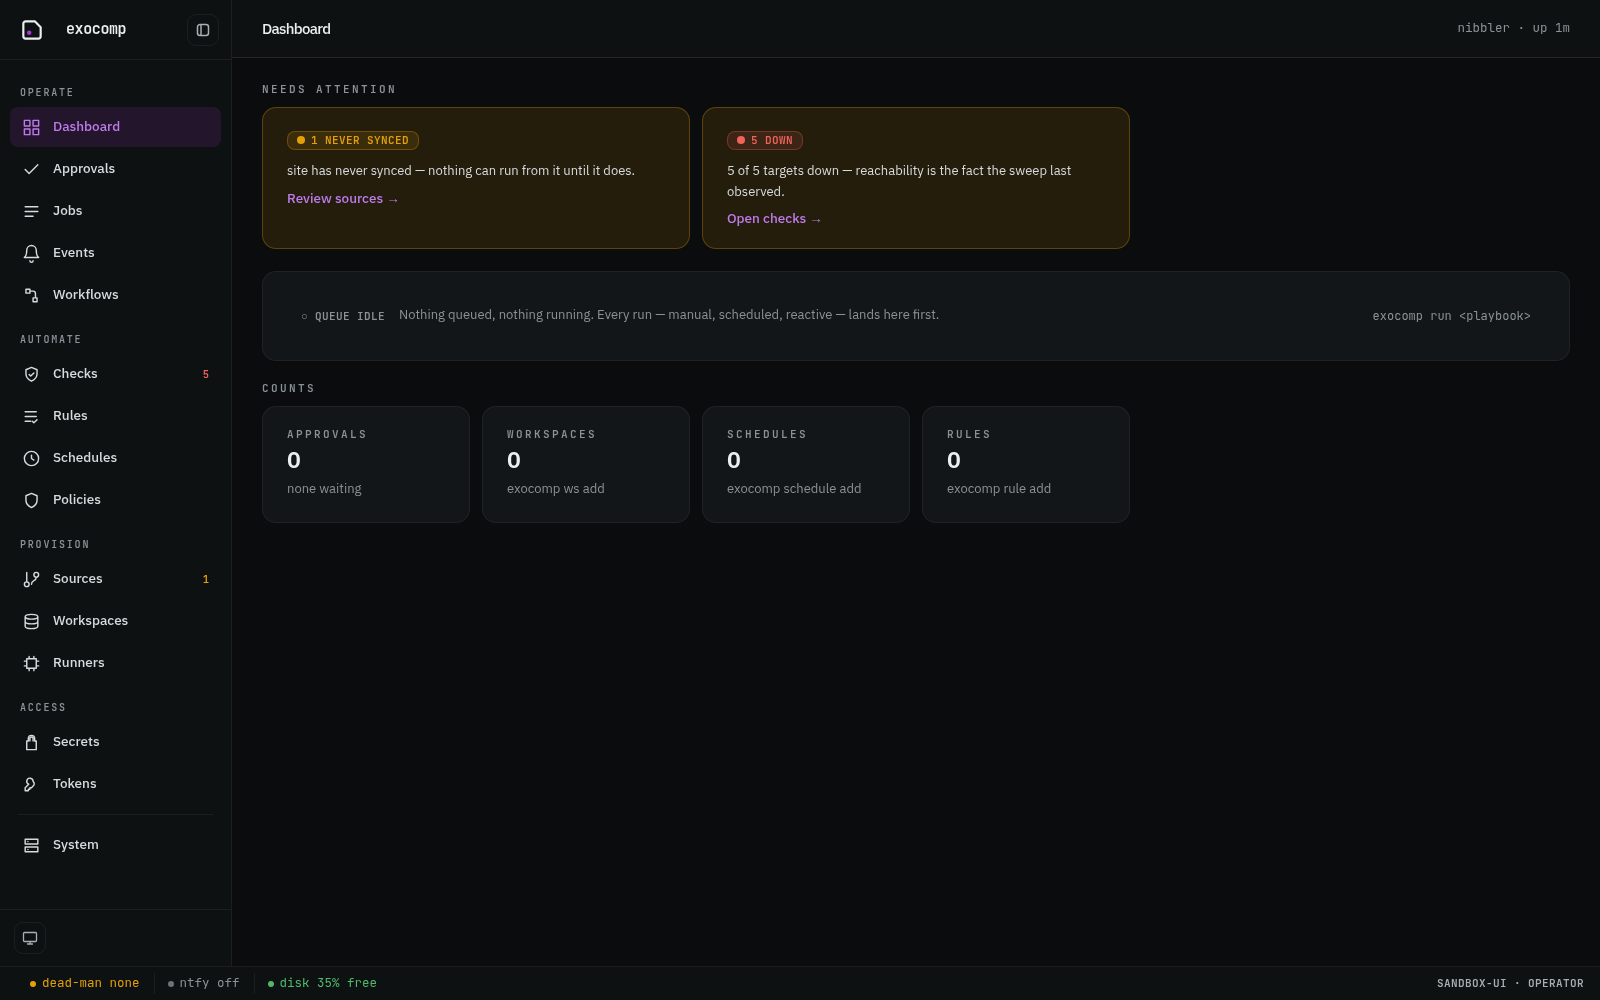Click the Secrets lock icon
Viewport: 1600px width, 1000px height.
click(x=32, y=742)
